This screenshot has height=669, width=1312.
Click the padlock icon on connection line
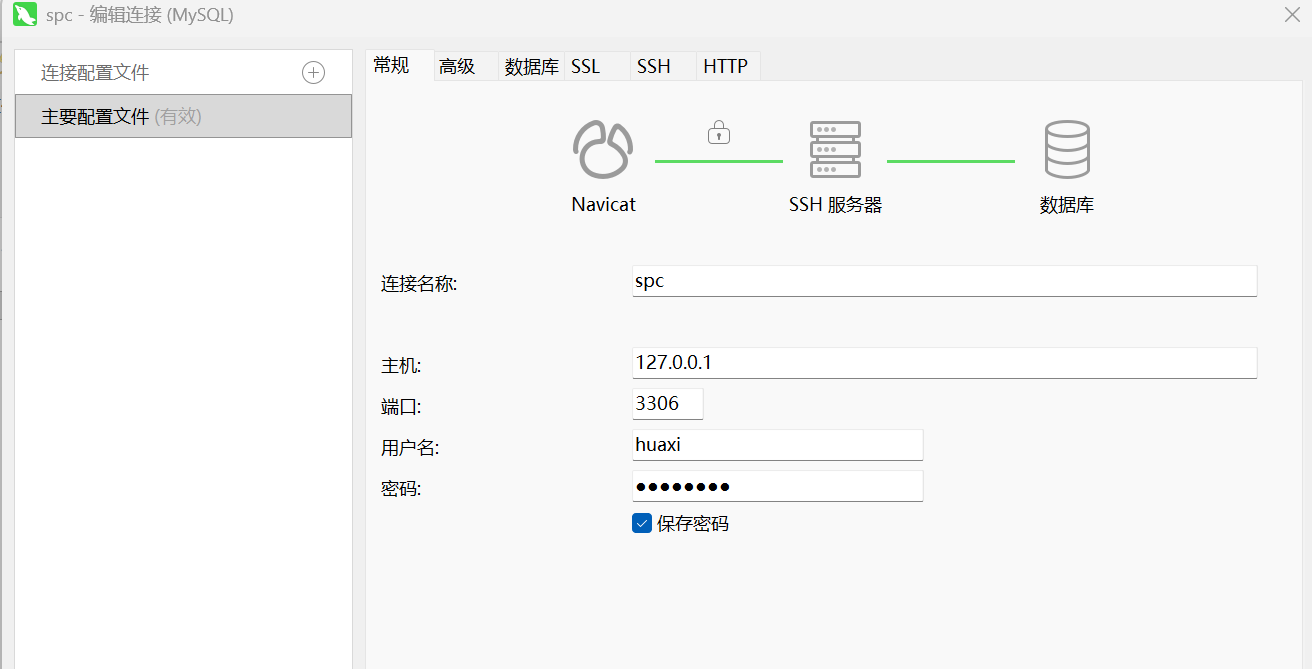pyautogui.click(x=718, y=132)
